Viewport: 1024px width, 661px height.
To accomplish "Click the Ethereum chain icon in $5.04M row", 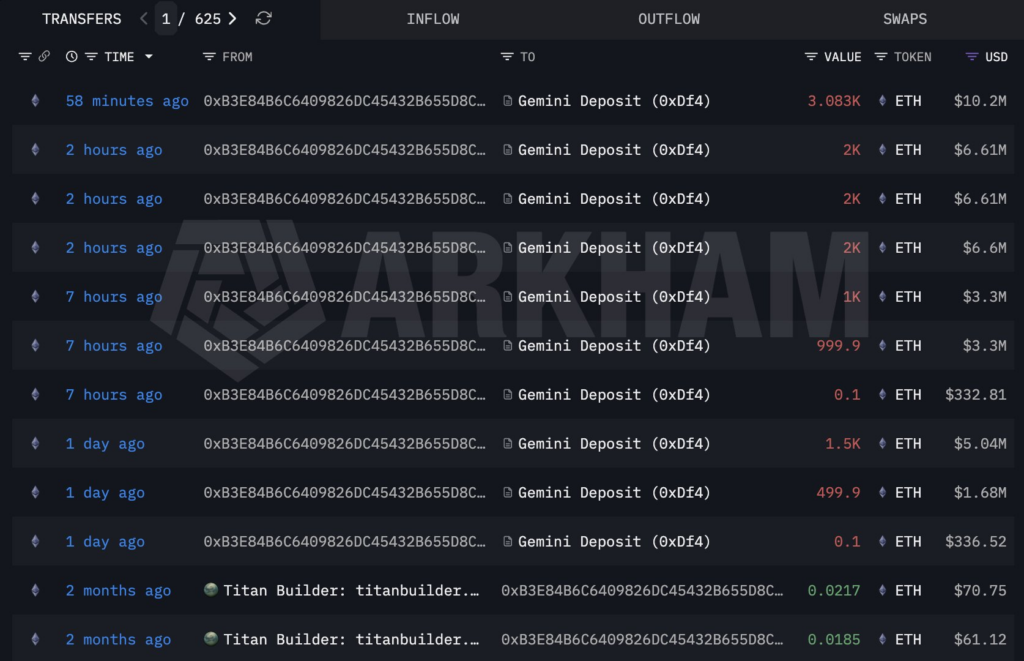I will pos(35,443).
